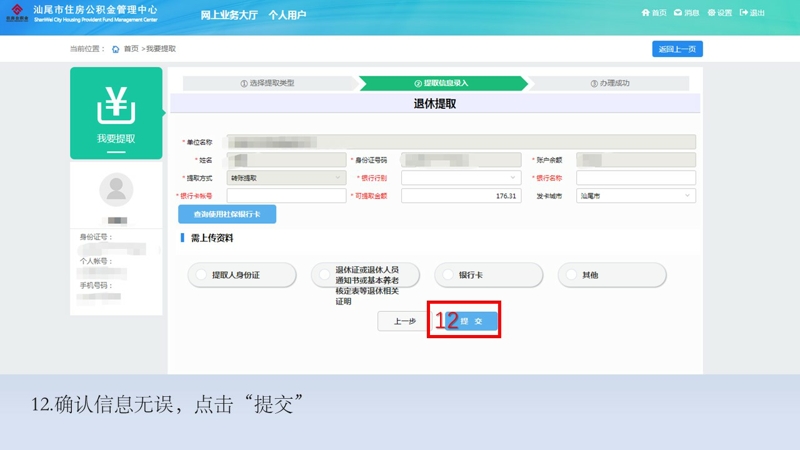
Task: Click 查询使用社保银行卡 button
Action: [227, 215]
